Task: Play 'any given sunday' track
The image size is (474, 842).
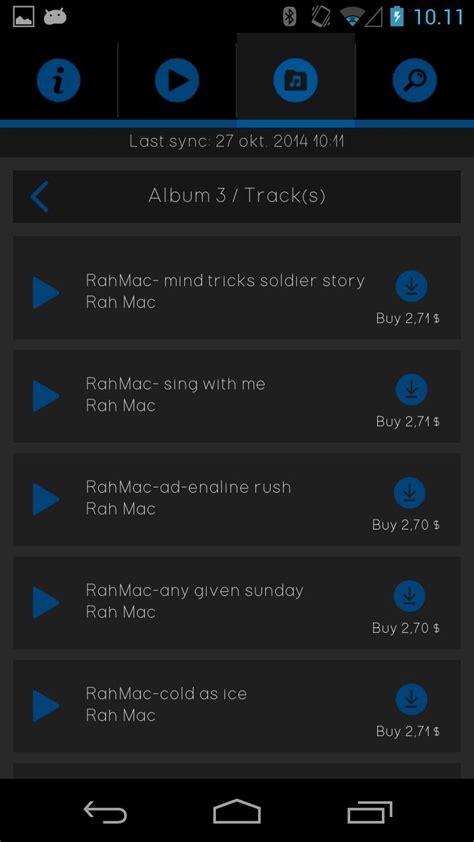Action: click(x=46, y=602)
